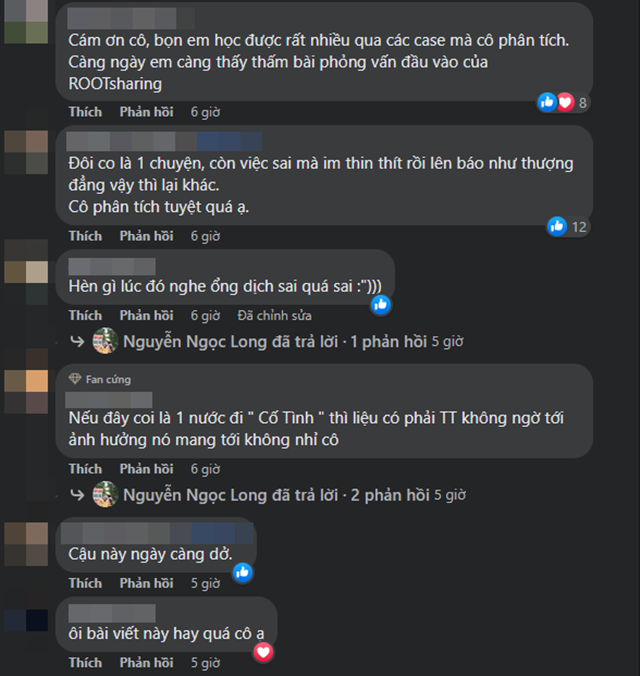640x676 pixels.
Task: Toggle Thích on the 'Nếu đây coi là' comment
Action: tap(85, 469)
